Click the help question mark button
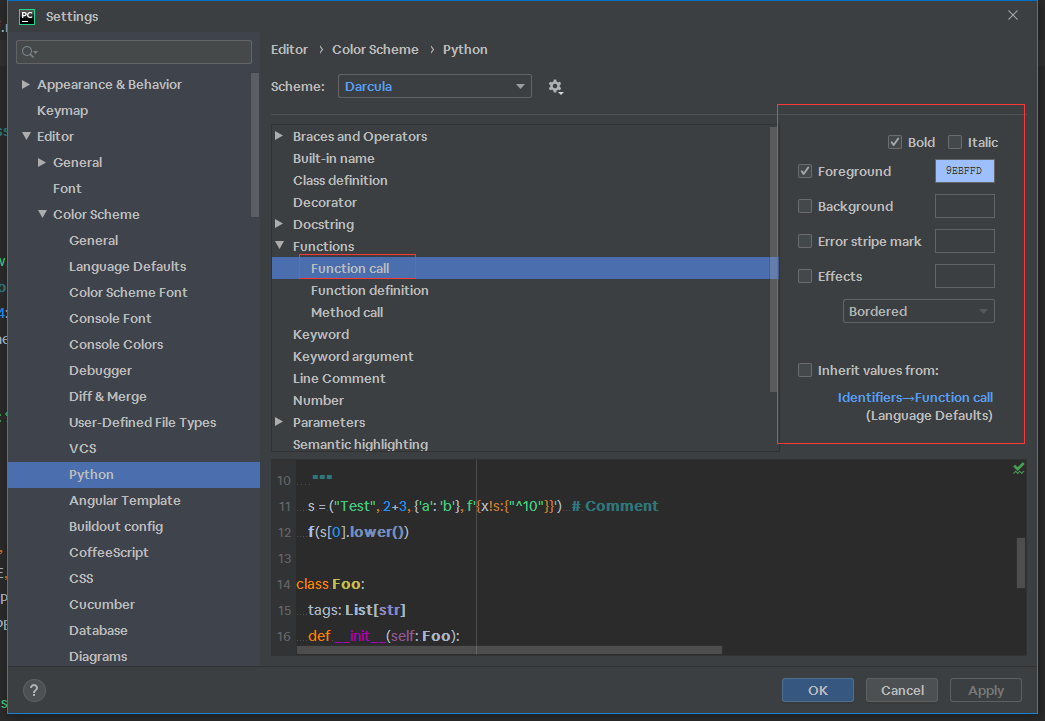 34,690
